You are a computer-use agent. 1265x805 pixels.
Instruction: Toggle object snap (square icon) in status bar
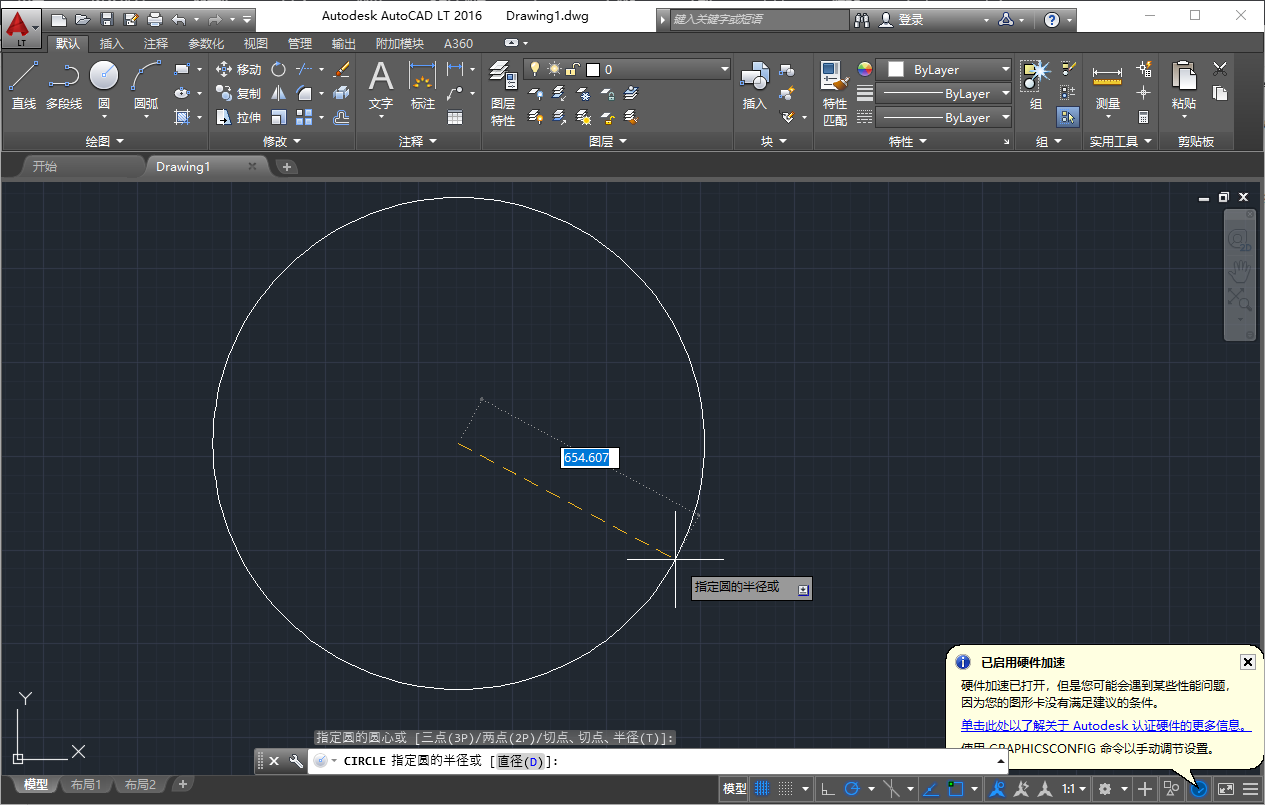click(x=955, y=788)
